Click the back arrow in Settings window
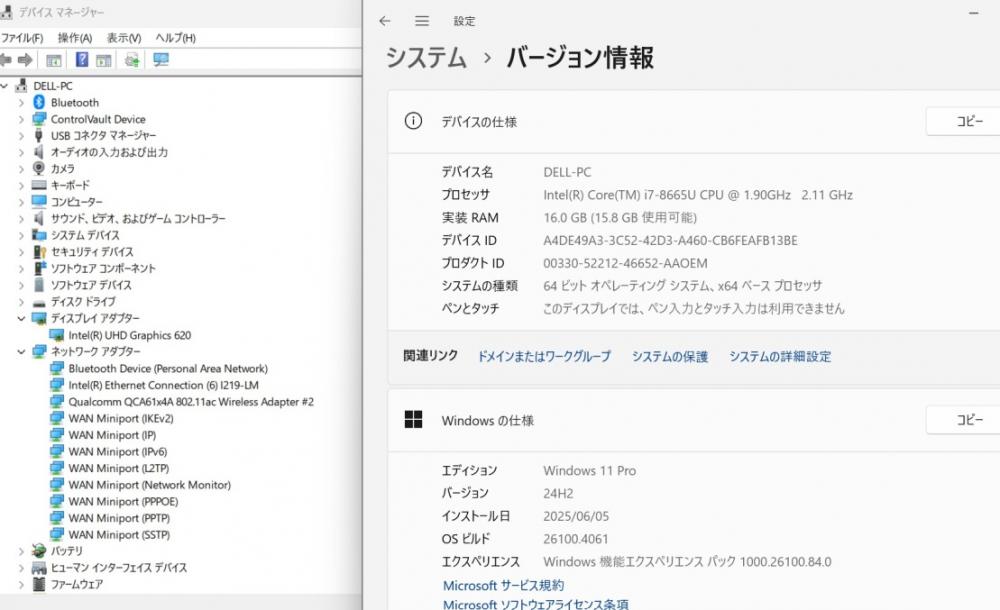Viewport: 1000px width, 610px height. pyautogui.click(x=385, y=21)
